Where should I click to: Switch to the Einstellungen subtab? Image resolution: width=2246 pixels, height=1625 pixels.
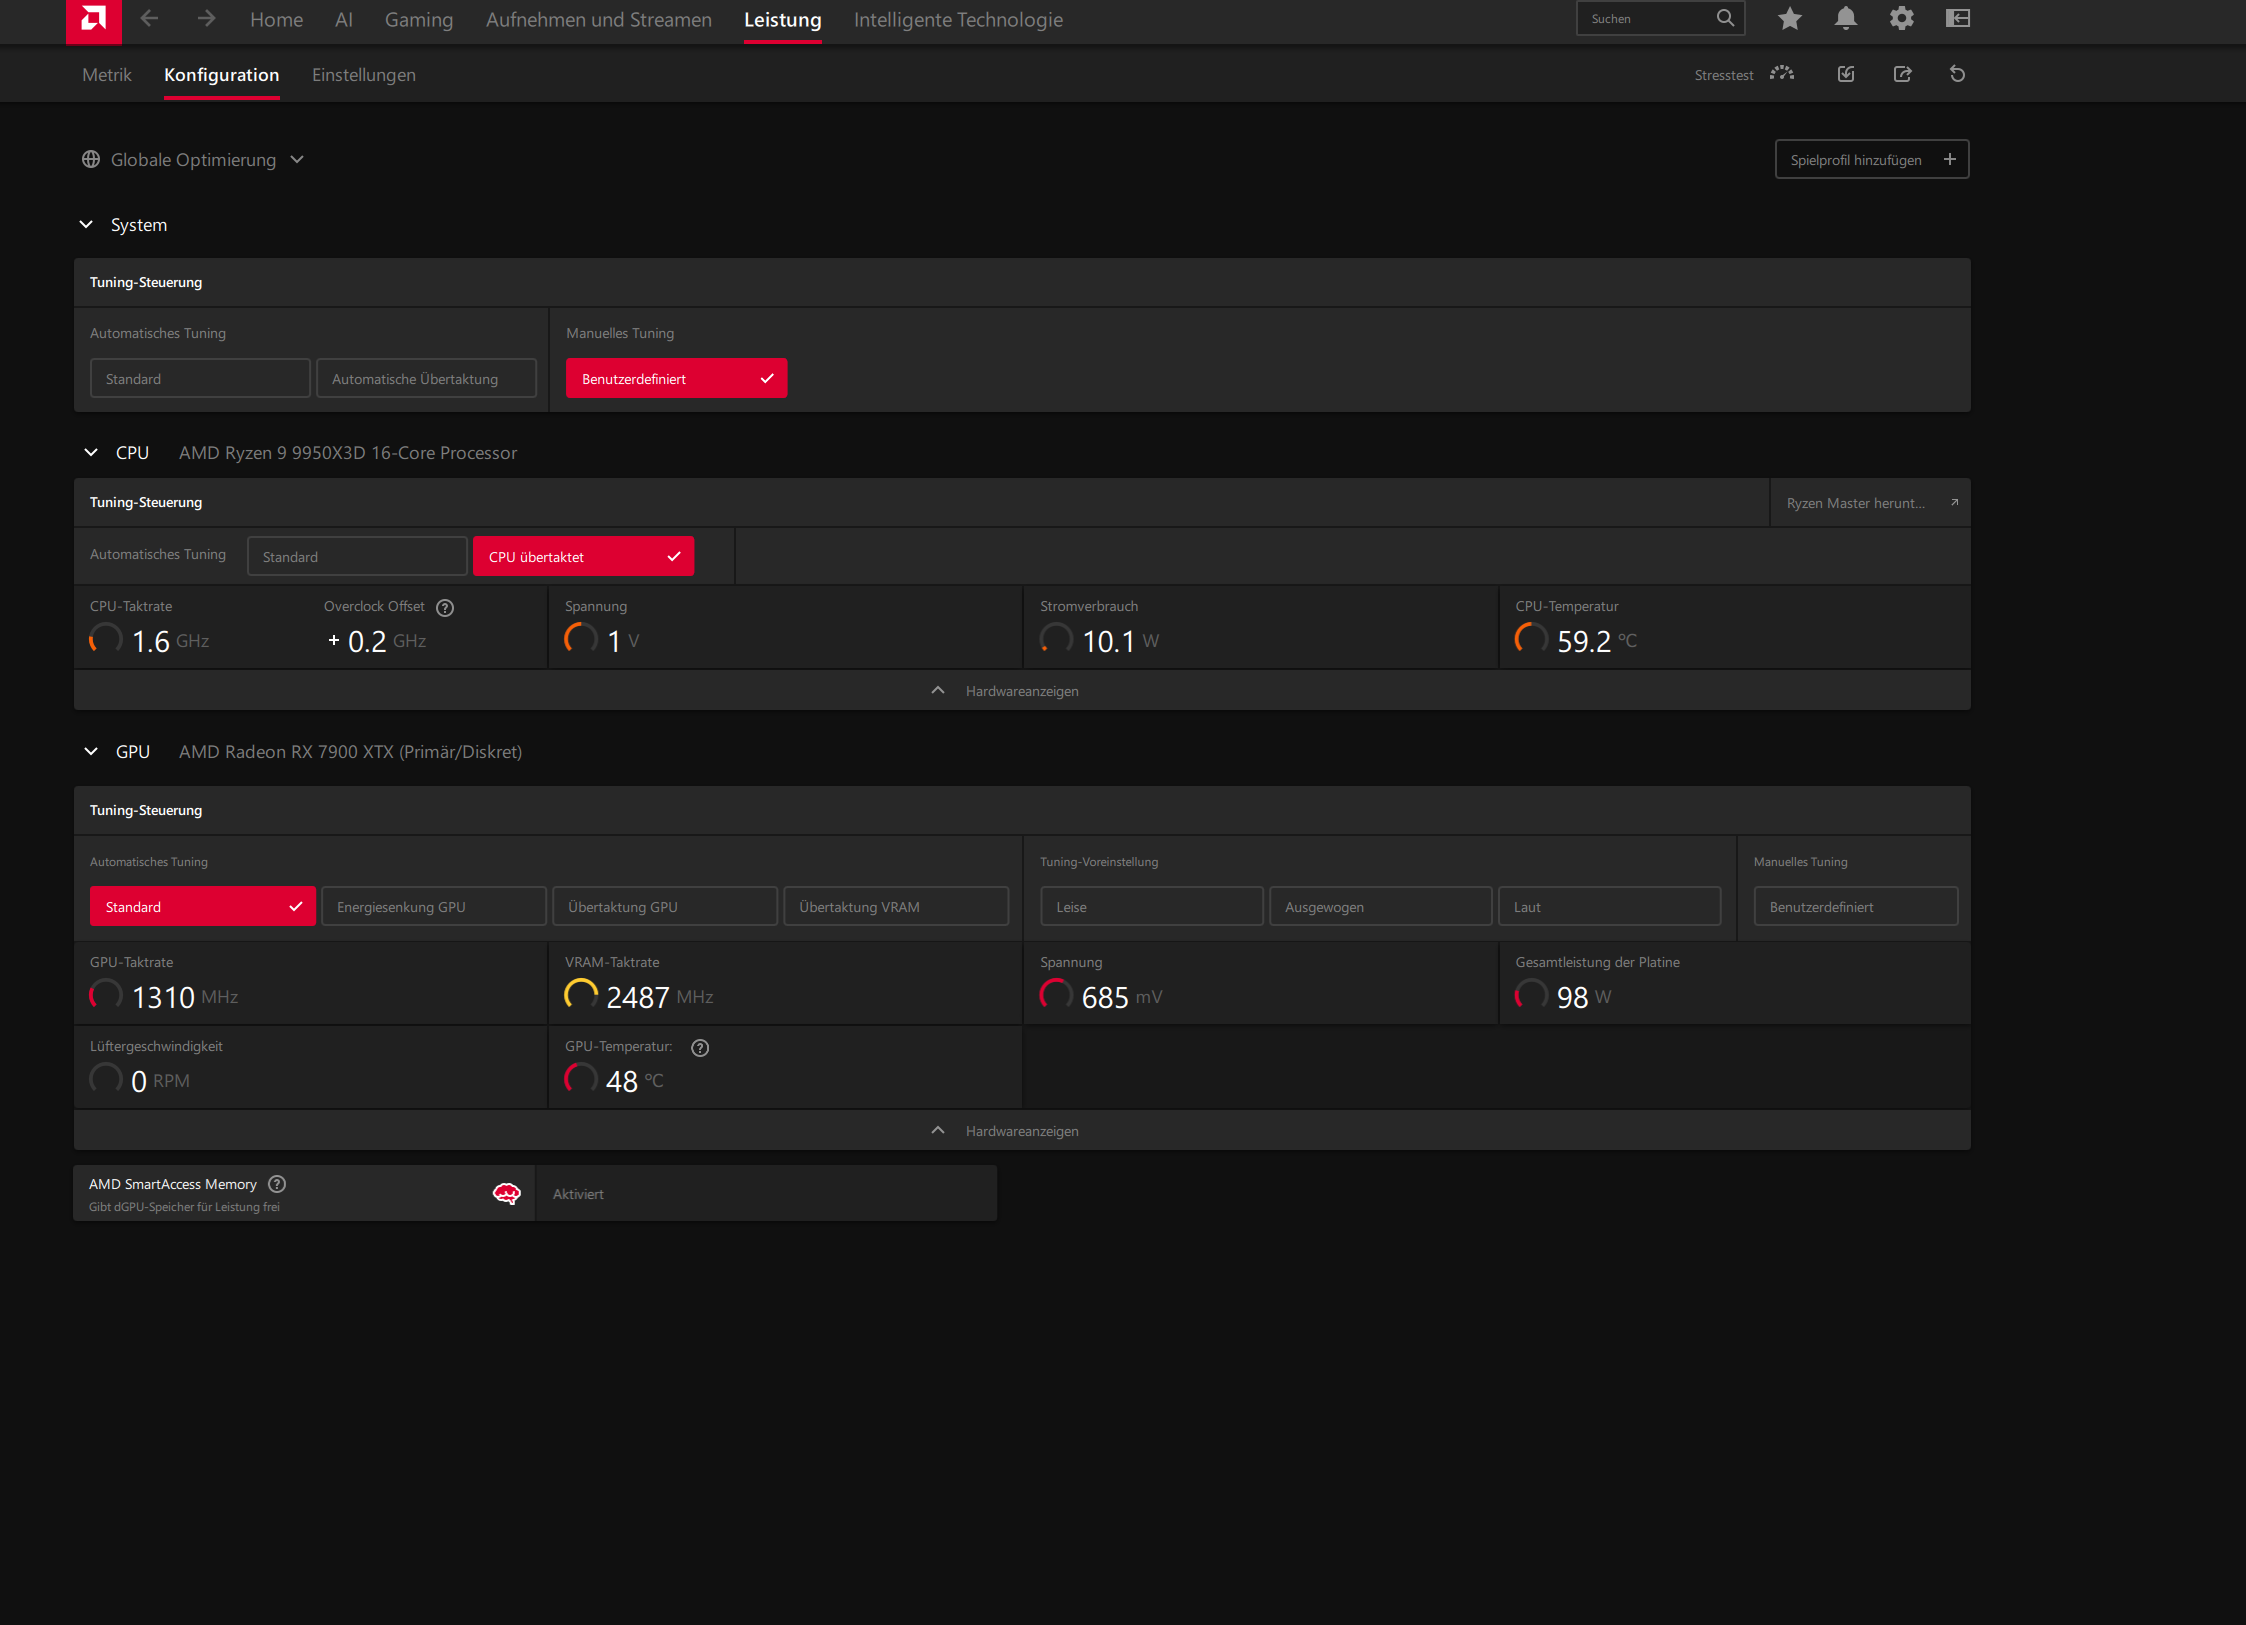[x=364, y=74]
